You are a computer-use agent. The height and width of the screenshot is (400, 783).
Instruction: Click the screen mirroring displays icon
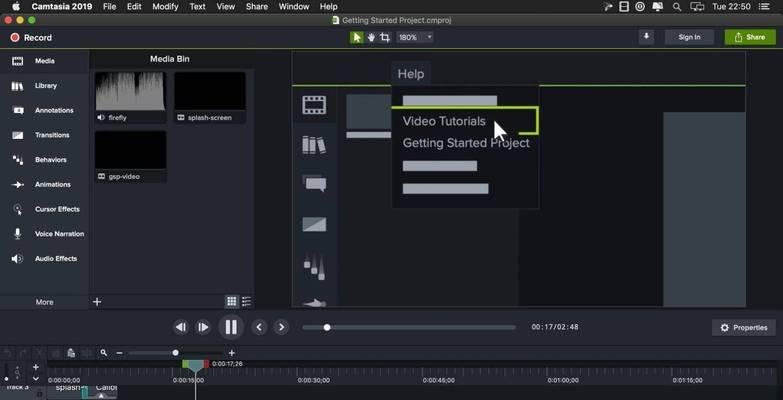pos(697,6)
